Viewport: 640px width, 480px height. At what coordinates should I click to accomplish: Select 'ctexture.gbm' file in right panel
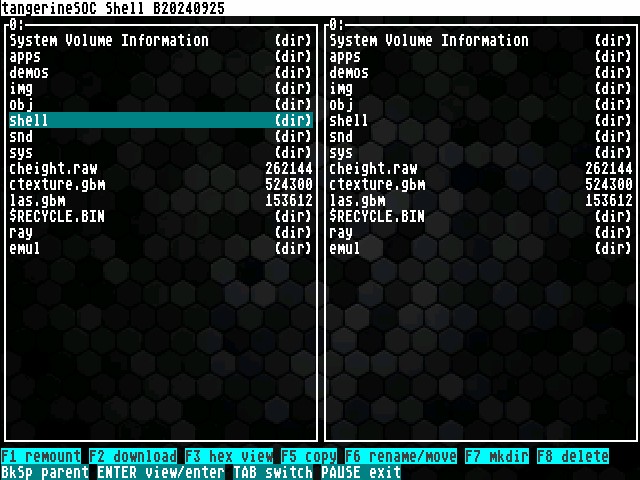[481, 184]
